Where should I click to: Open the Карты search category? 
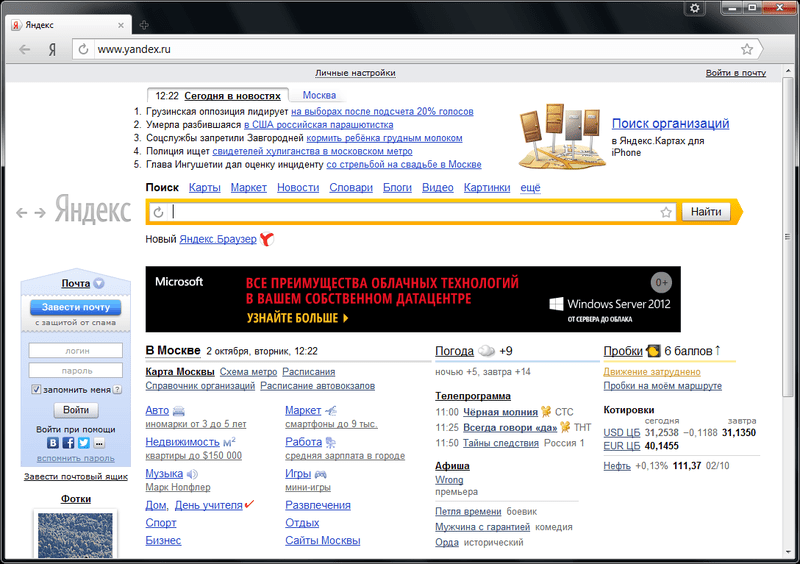coord(204,188)
